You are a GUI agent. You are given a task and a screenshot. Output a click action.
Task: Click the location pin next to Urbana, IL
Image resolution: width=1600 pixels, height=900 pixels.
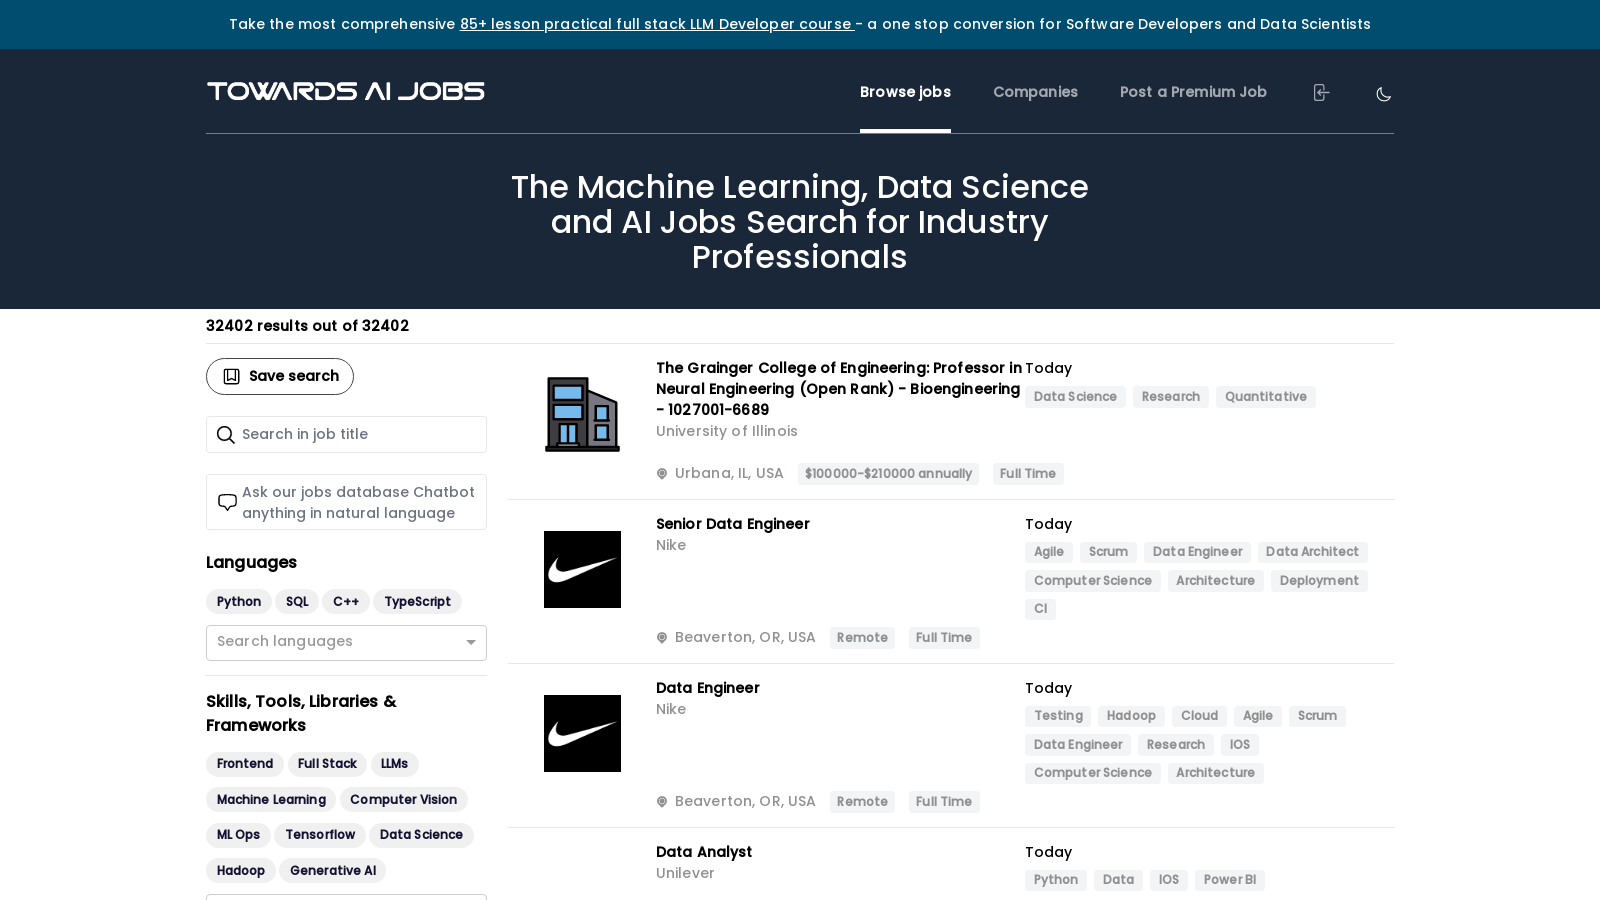[662, 474]
